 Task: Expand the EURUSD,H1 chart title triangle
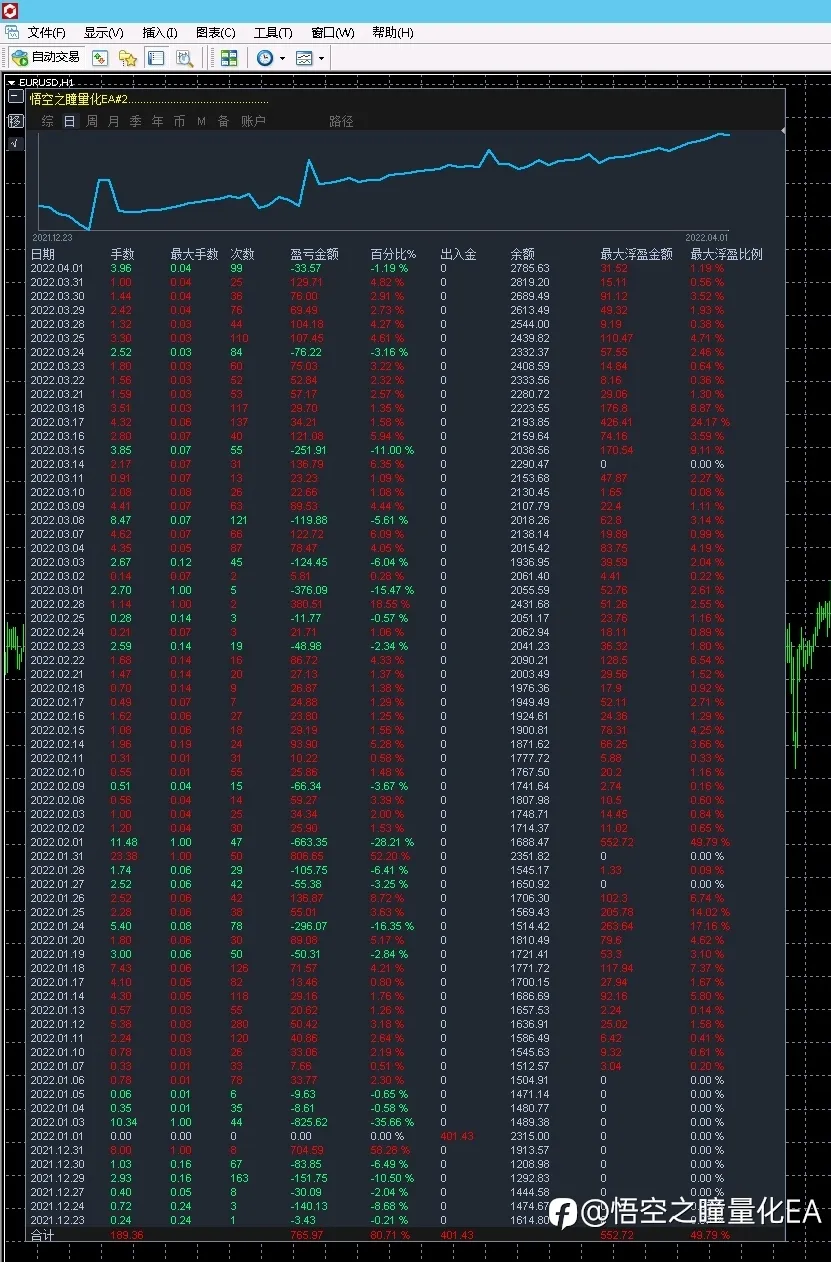[11, 82]
